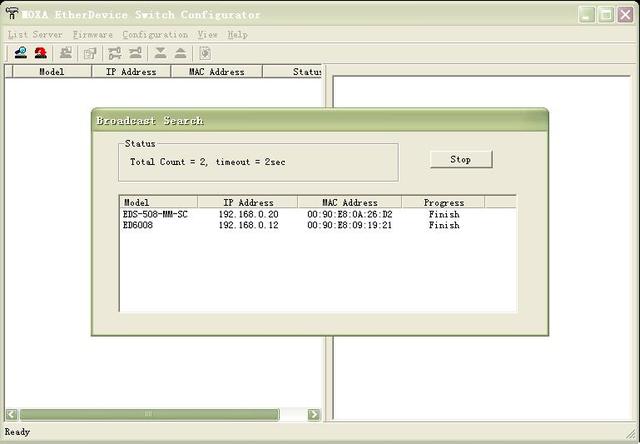Click the red Search by IP toolbar icon
Screen dimensions: 640x444
(40, 53)
